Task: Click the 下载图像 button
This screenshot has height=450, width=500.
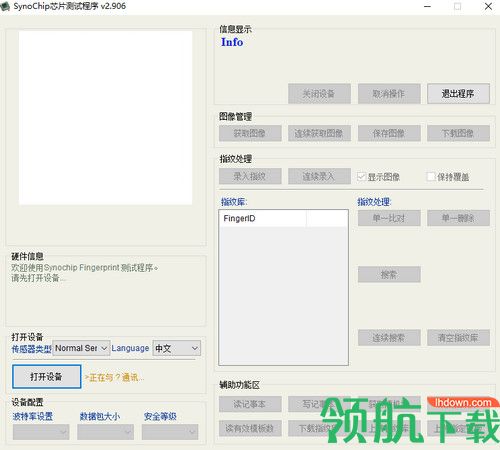Action: [458, 133]
